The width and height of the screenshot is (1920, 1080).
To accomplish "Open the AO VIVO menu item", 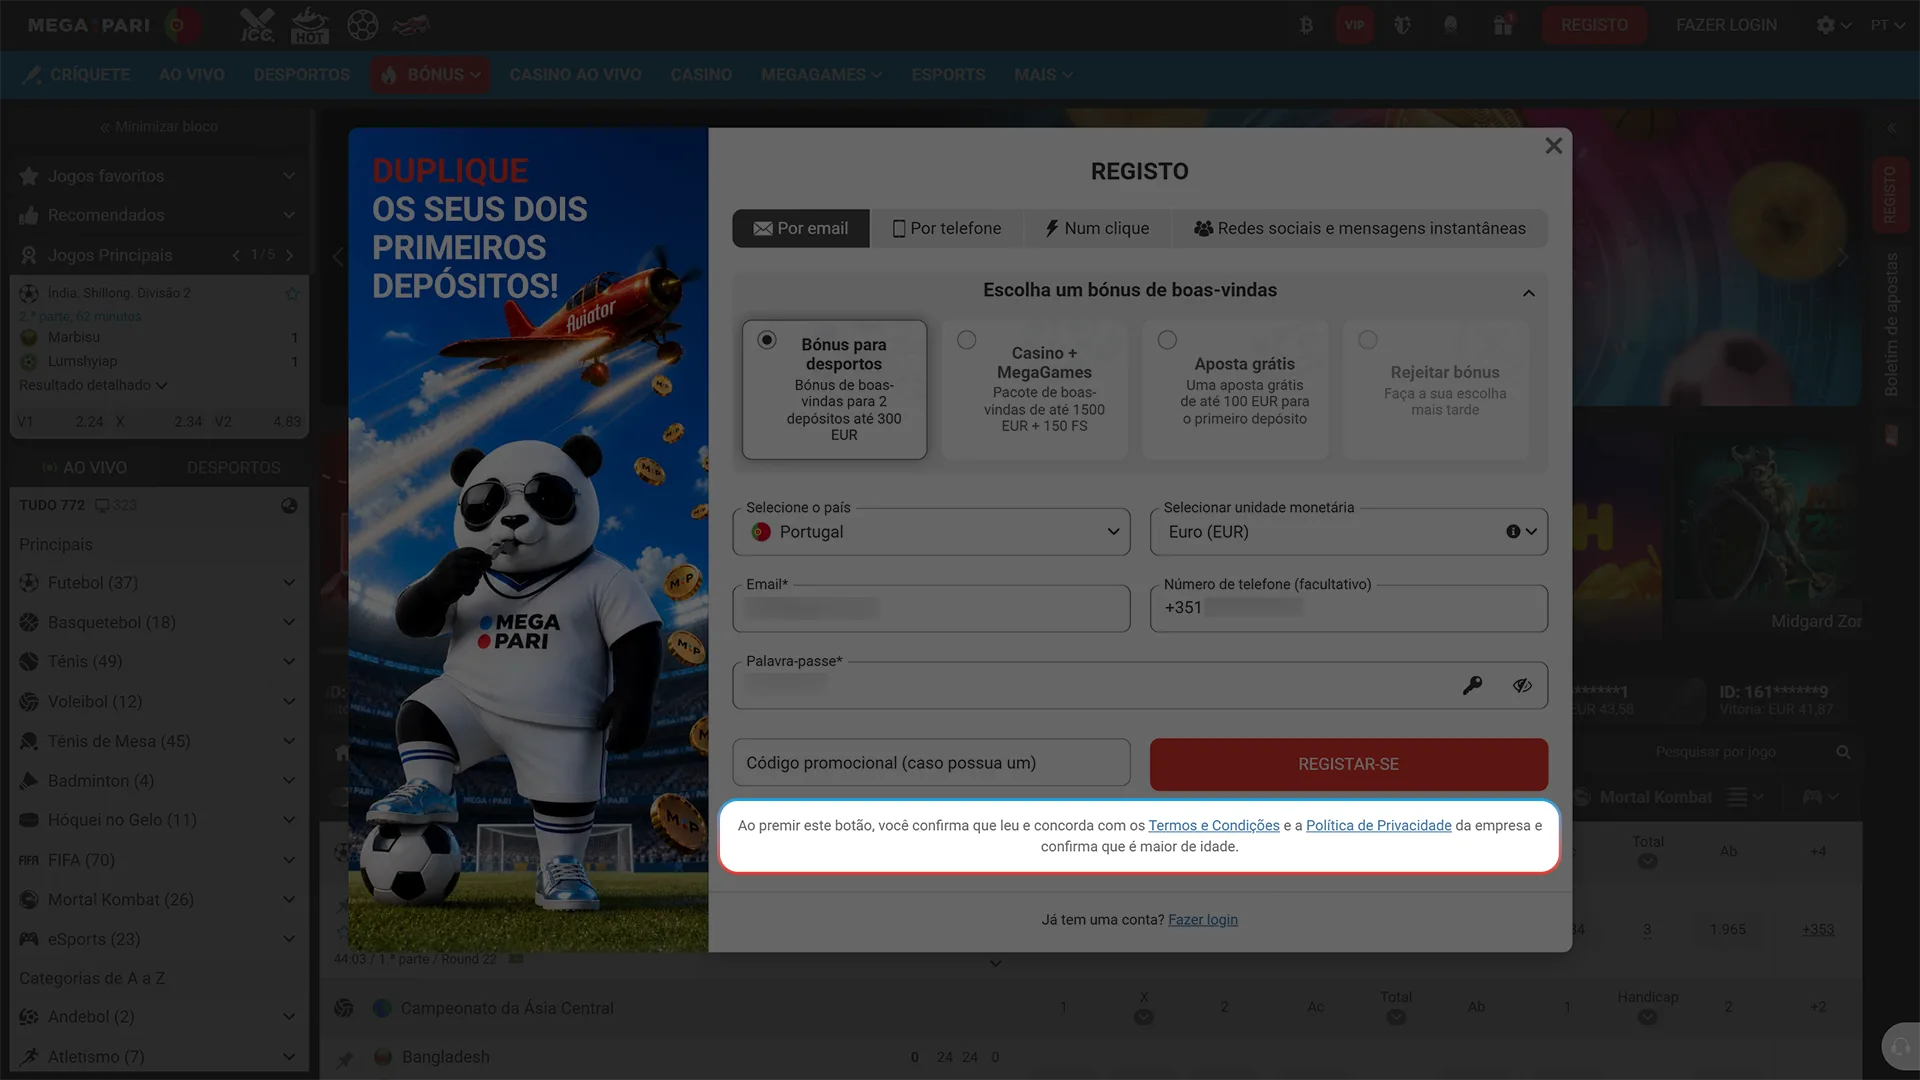I will (x=191, y=75).
